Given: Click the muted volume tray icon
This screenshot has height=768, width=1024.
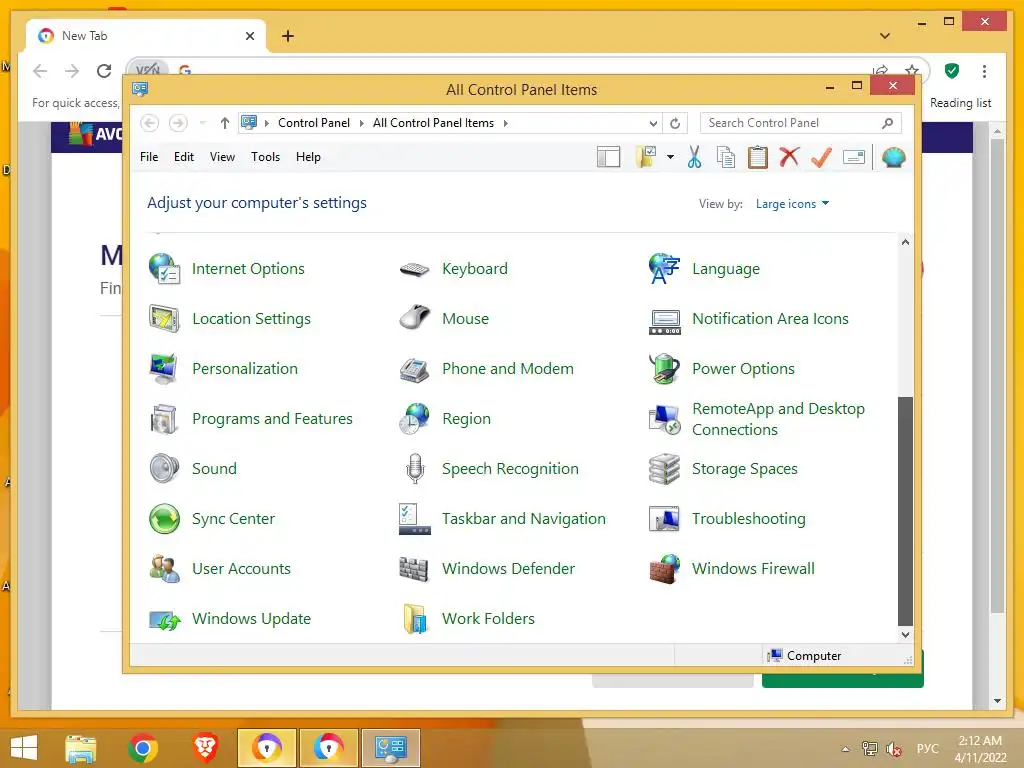Looking at the screenshot, I should click(894, 749).
